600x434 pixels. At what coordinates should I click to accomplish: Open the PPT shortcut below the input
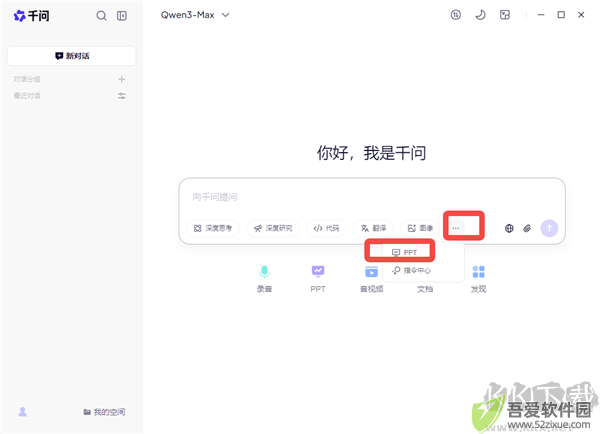click(x=318, y=279)
